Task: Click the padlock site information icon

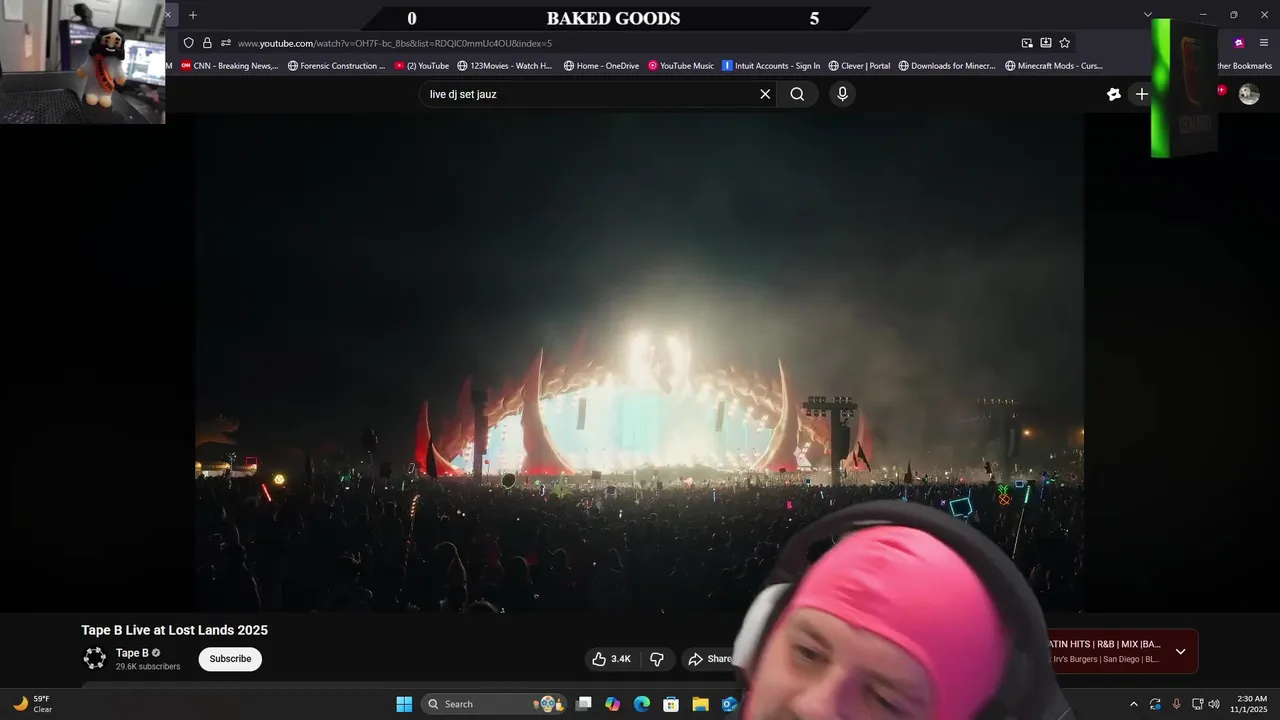Action: coord(207,43)
